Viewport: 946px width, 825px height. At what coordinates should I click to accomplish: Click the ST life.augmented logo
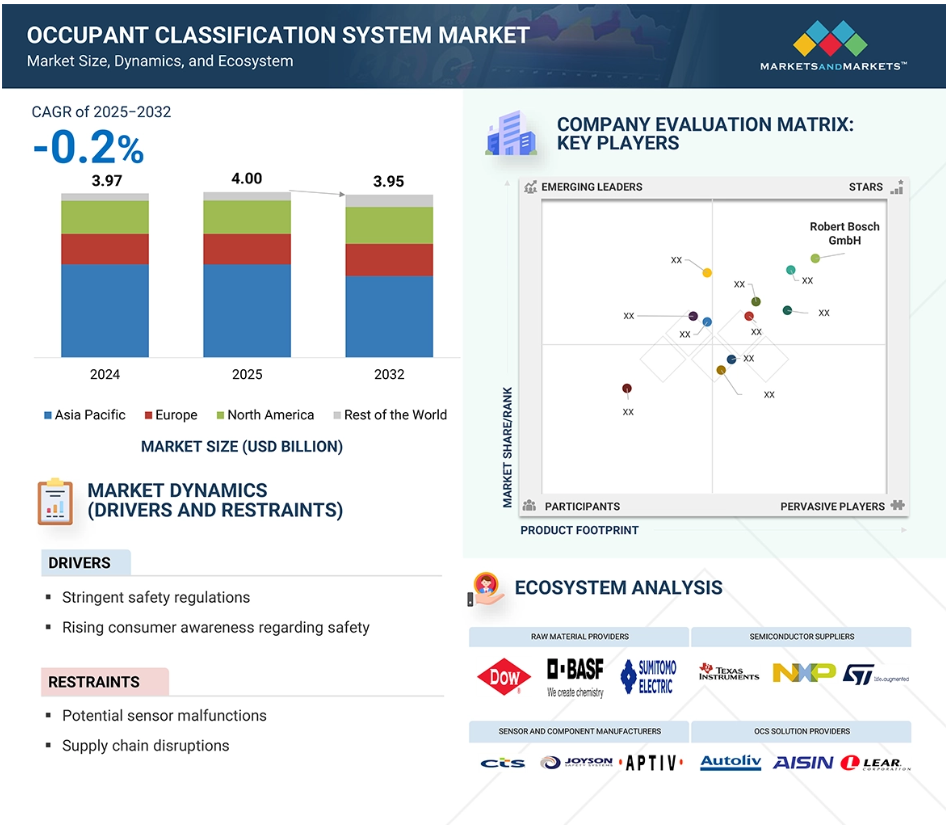tap(876, 675)
